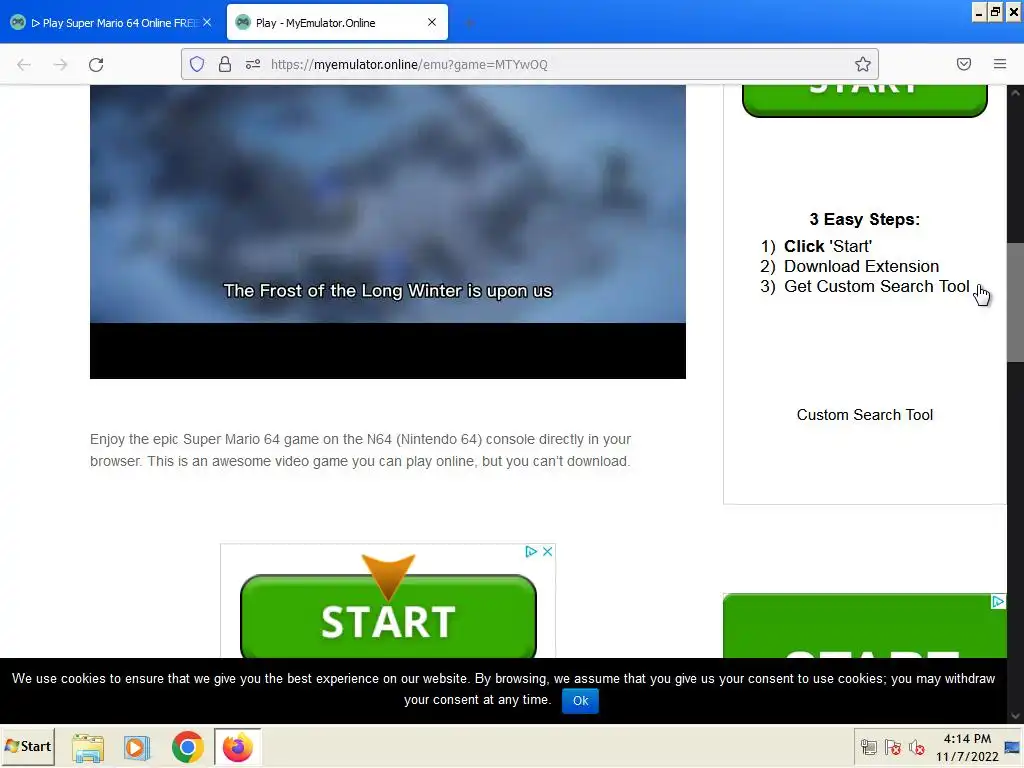Open AdChoices icon on center ad
1024x768 pixels.
point(531,552)
